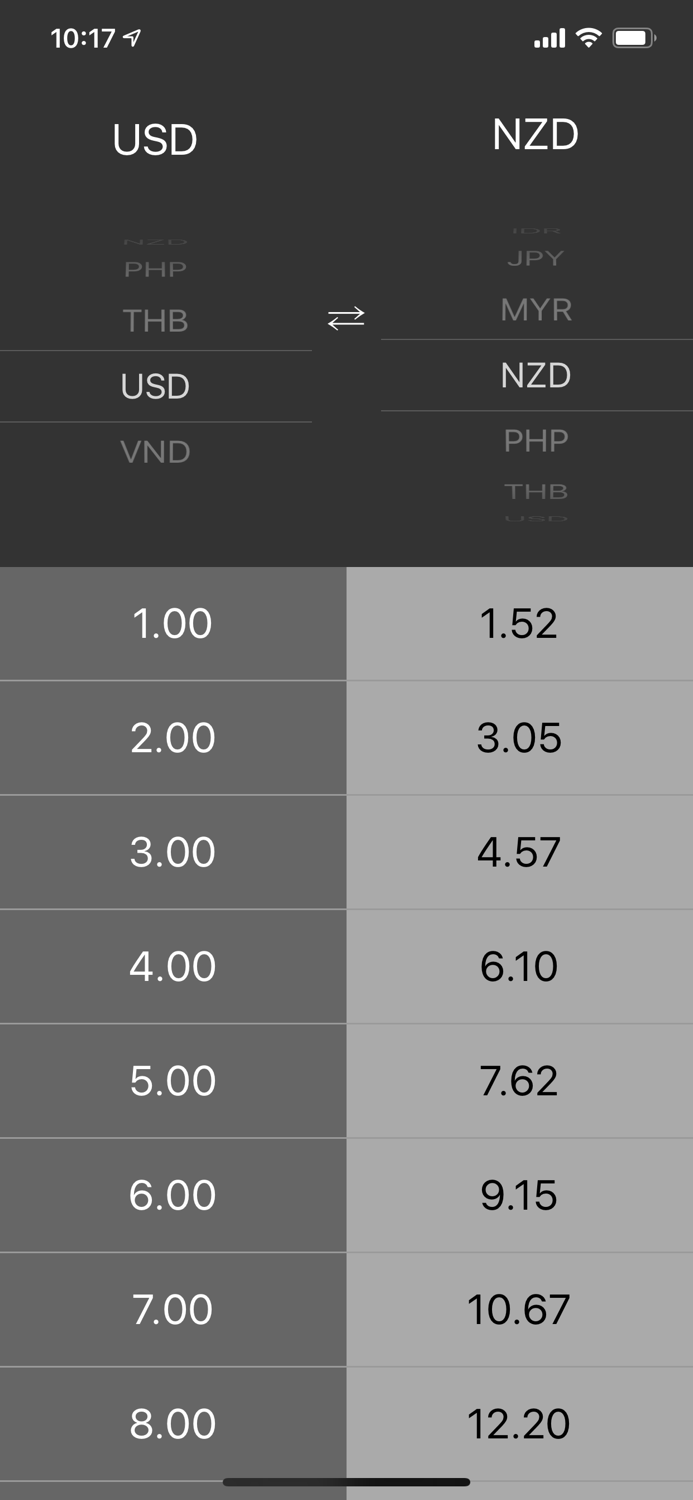The height and width of the screenshot is (1500, 693).
Task: Open the left picker to change base currency
Action: (x=156, y=386)
